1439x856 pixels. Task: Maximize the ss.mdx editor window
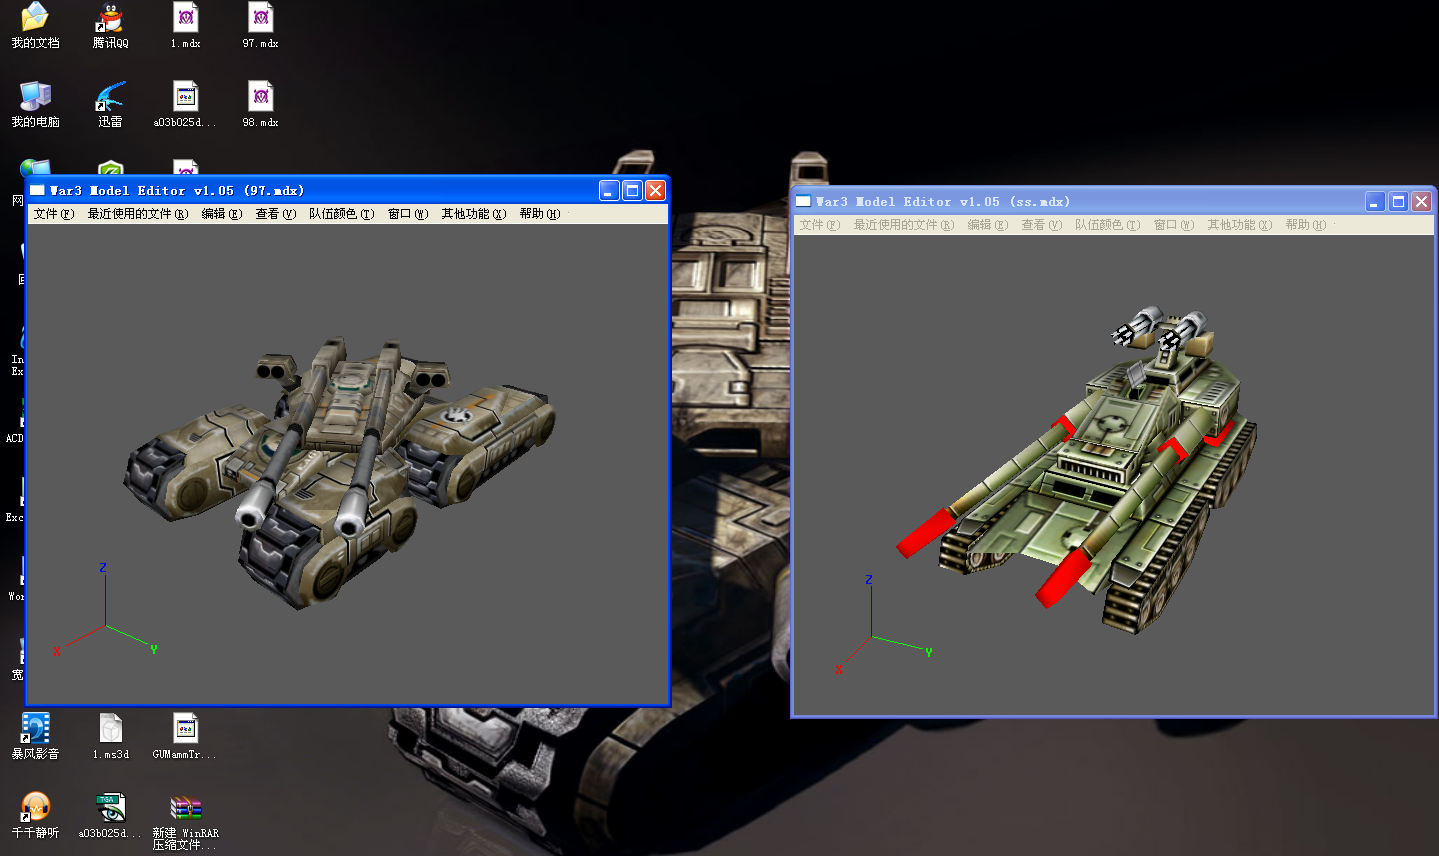[x=1398, y=201]
